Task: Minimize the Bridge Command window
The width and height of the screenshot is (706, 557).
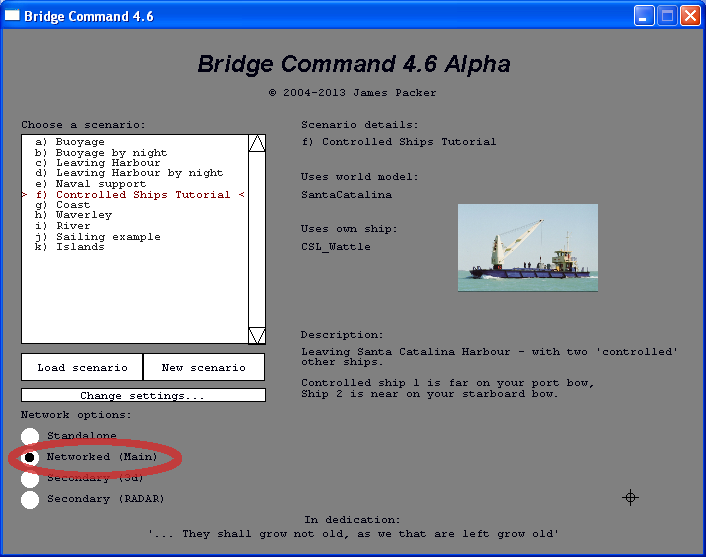Action: click(x=644, y=16)
